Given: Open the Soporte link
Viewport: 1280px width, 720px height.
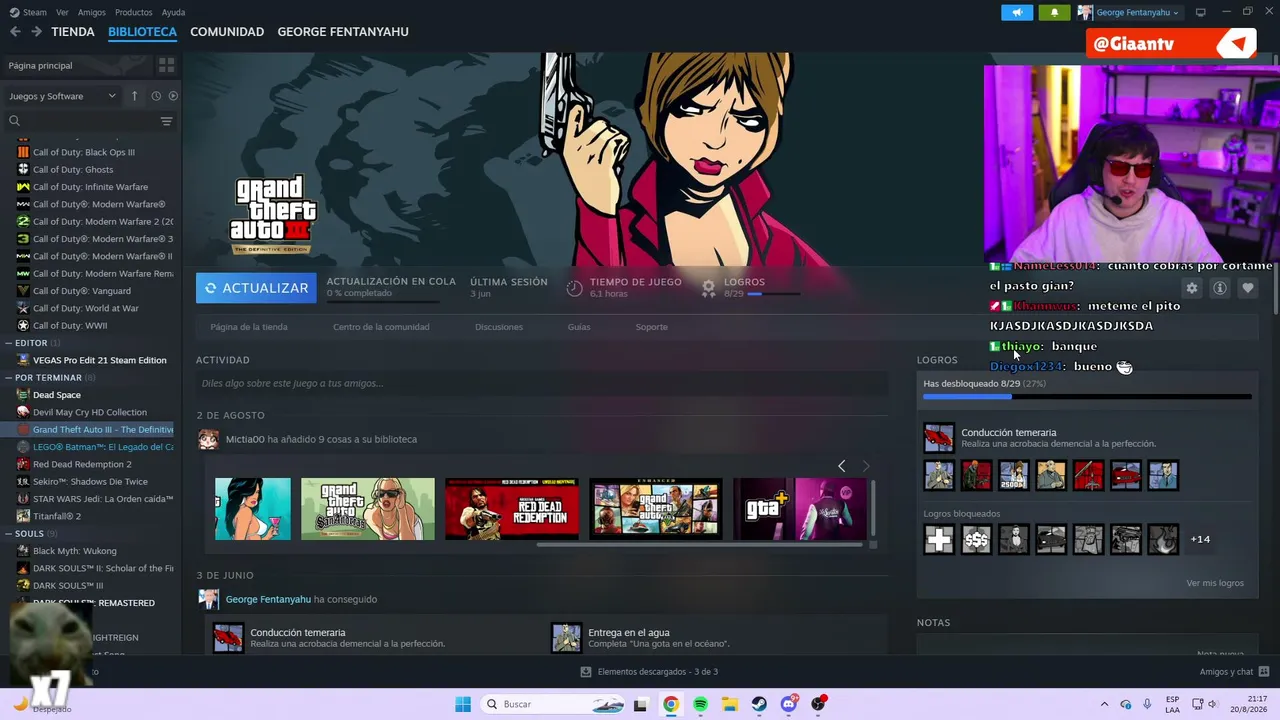Looking at the screenshot, I should coord(651,327).
